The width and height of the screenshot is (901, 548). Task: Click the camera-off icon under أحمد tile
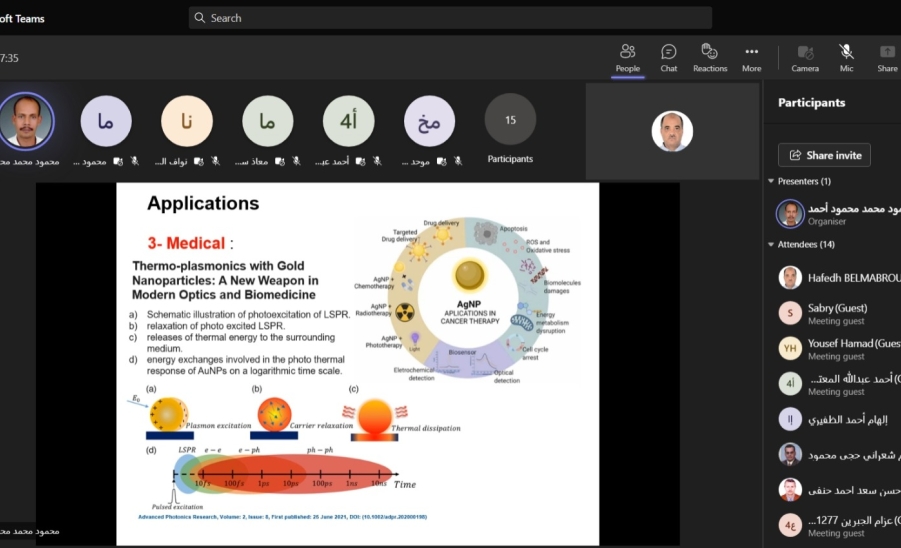(361, 161)
